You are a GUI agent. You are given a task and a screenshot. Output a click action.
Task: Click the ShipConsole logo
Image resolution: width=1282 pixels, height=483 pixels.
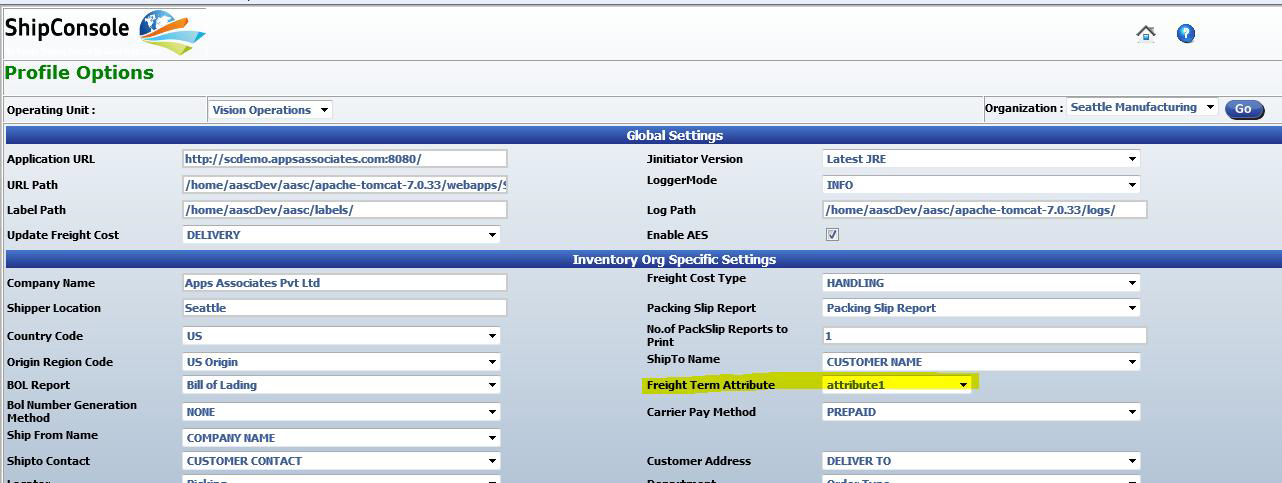[x=104, y=33]
